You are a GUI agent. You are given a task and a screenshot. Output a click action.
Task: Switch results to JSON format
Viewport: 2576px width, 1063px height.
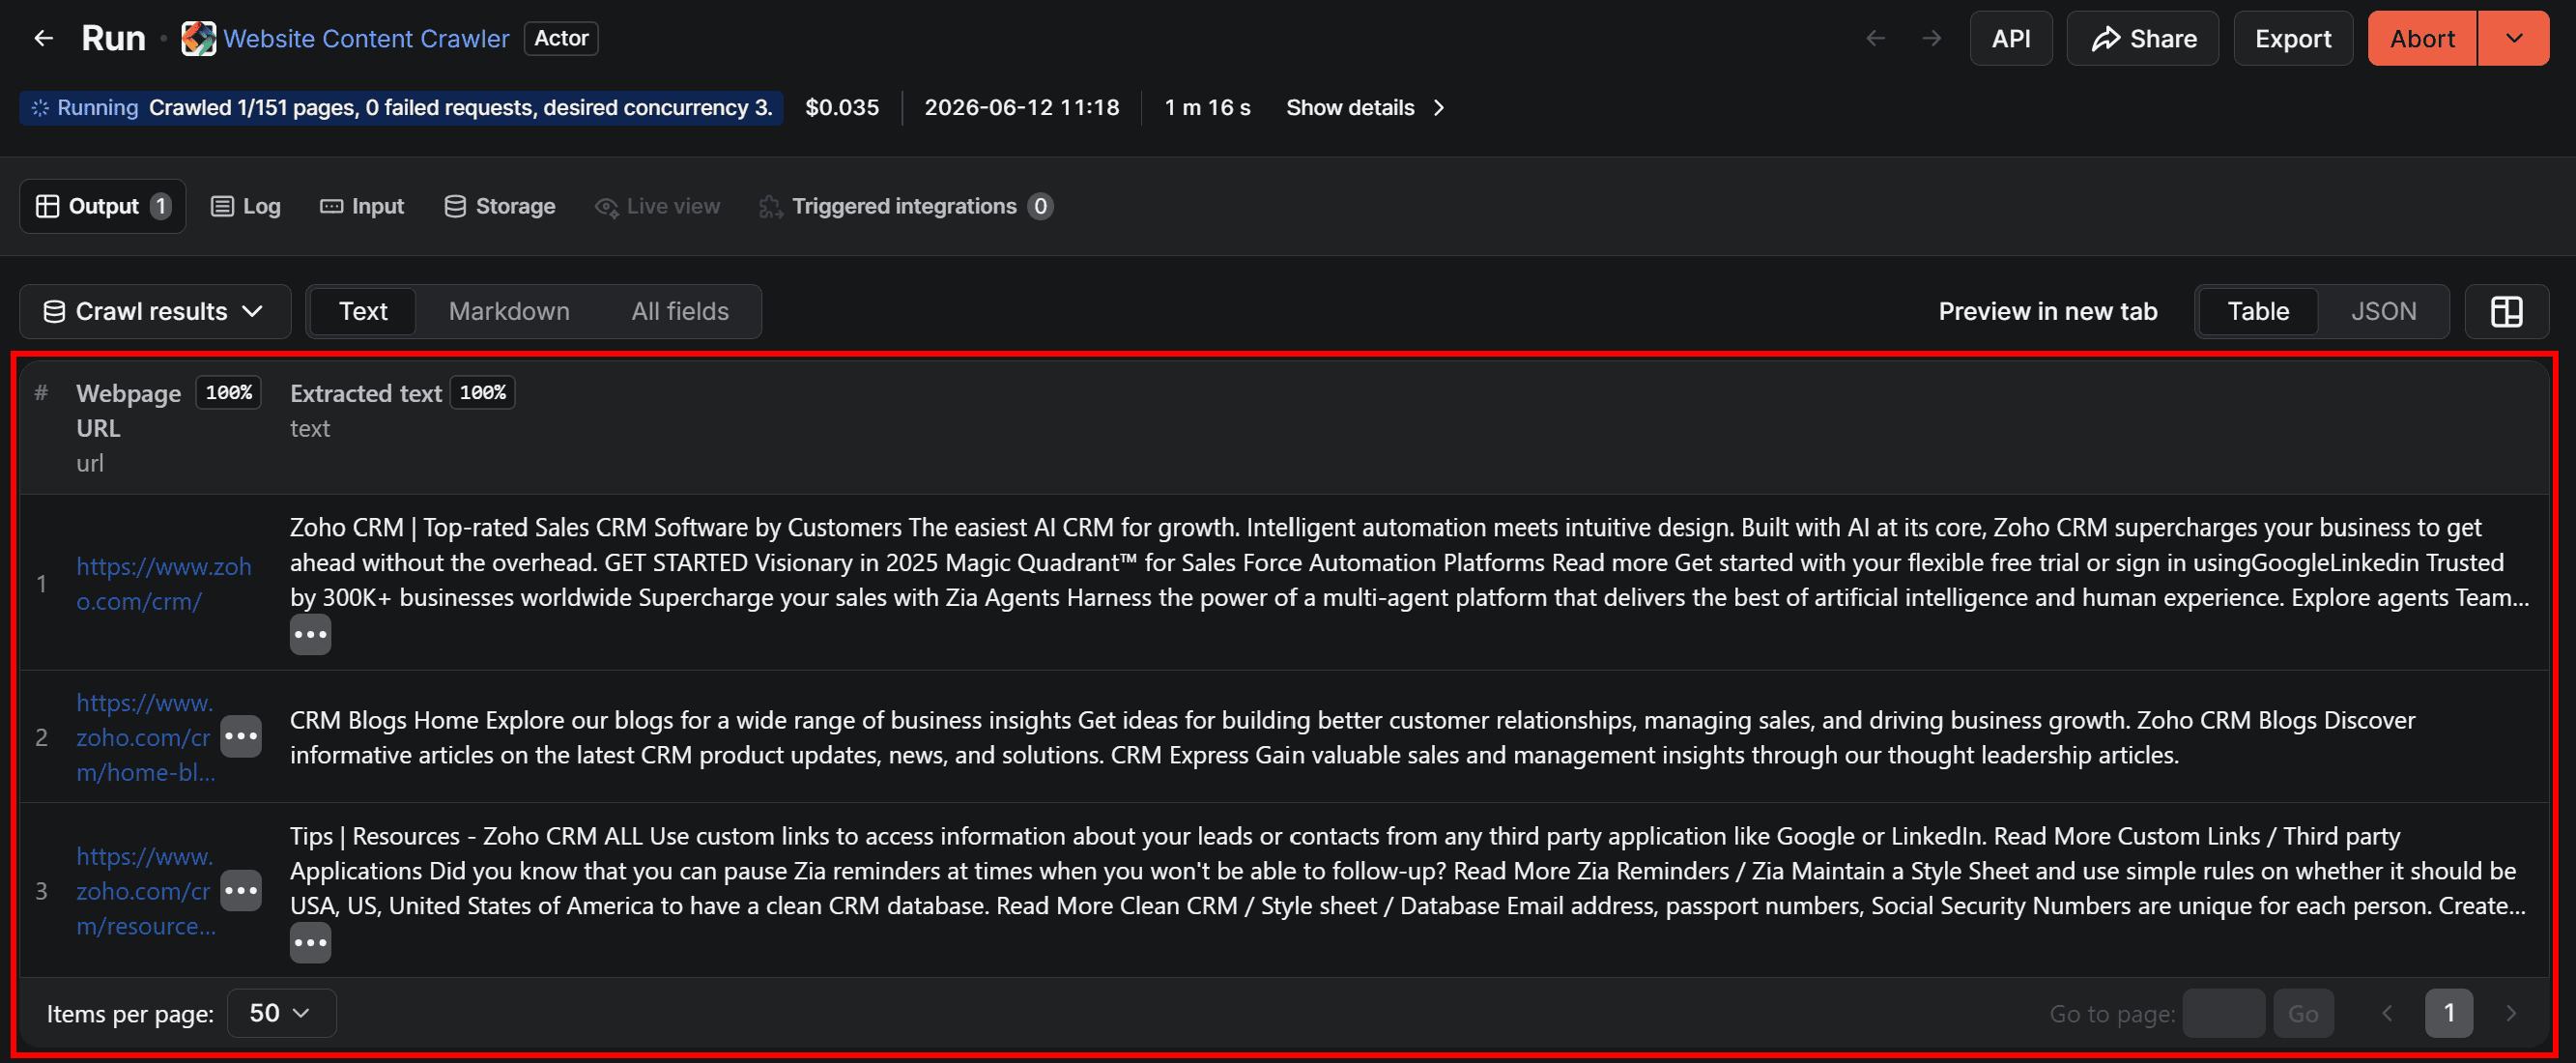pos(2383,311)
